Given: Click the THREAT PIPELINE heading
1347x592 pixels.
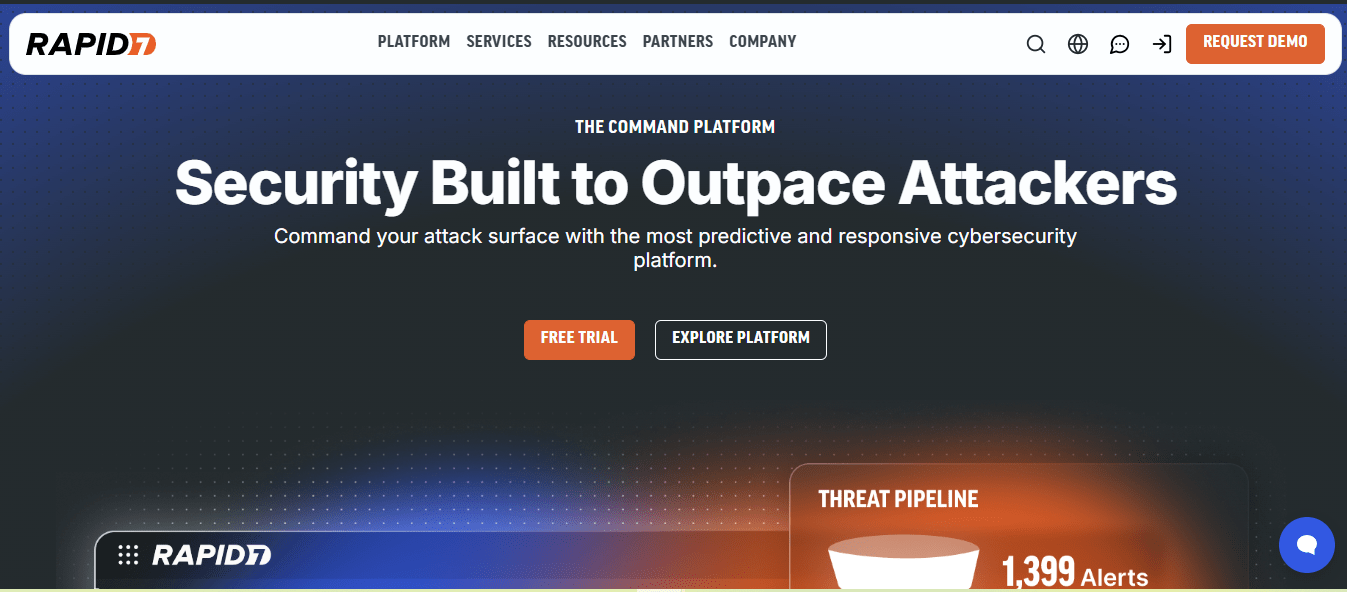Looking at the screenshot, I should (x=898, y=499).
